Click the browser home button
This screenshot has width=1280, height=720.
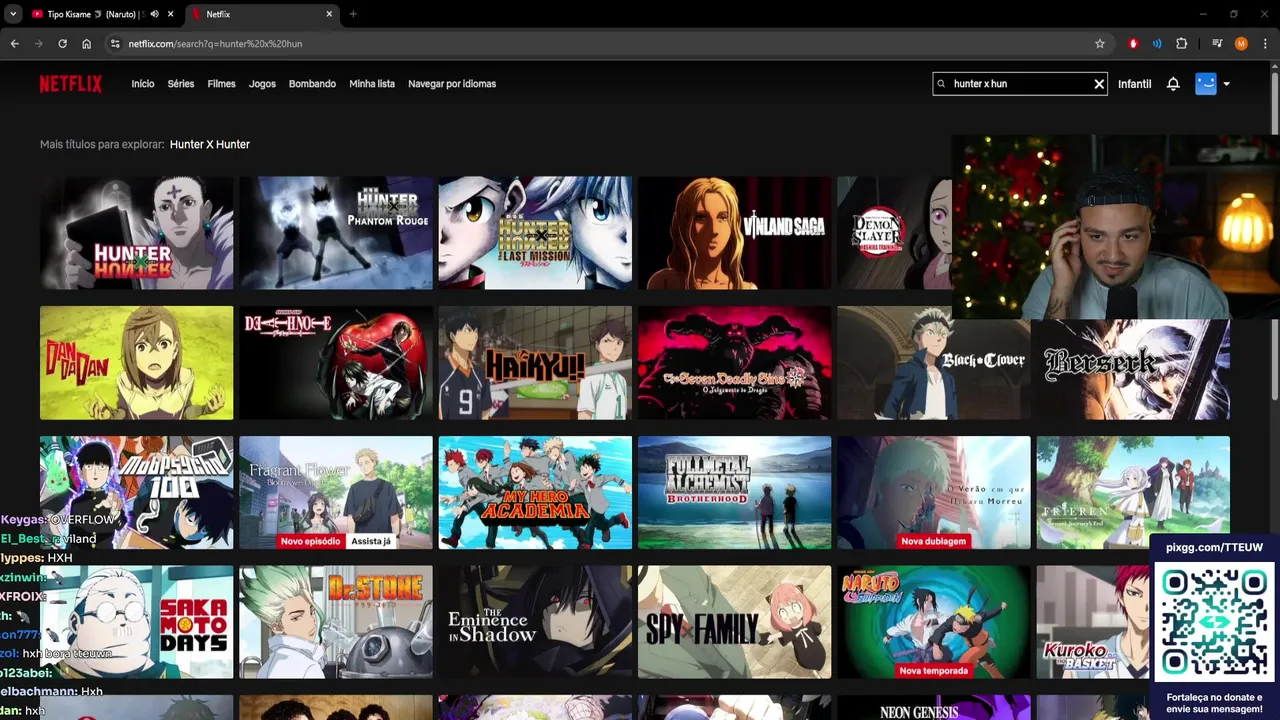(87, 44)
